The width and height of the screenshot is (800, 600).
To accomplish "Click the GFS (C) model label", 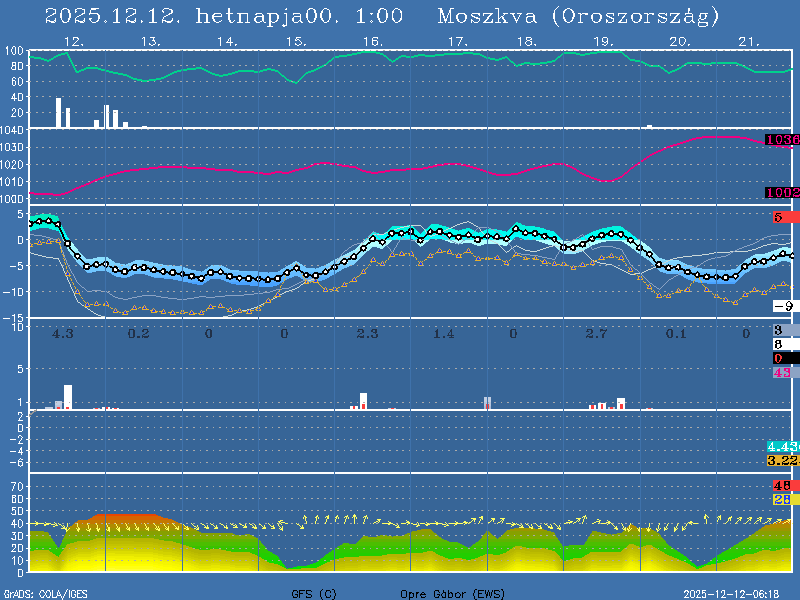I will (x=314, y=593).
